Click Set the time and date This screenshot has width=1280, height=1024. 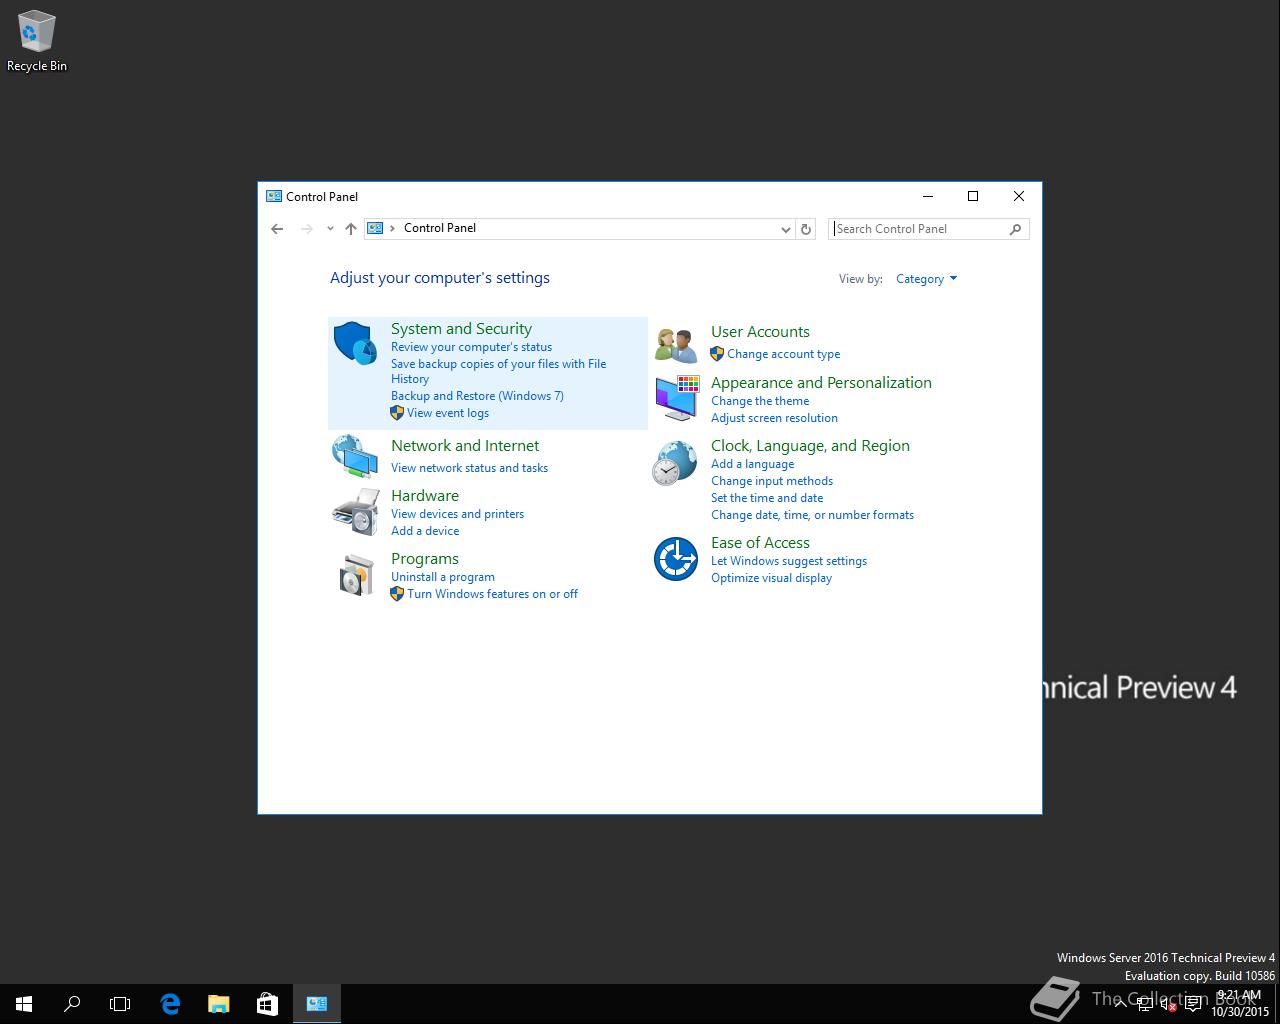pyautogui.click(x=767, y=498)
